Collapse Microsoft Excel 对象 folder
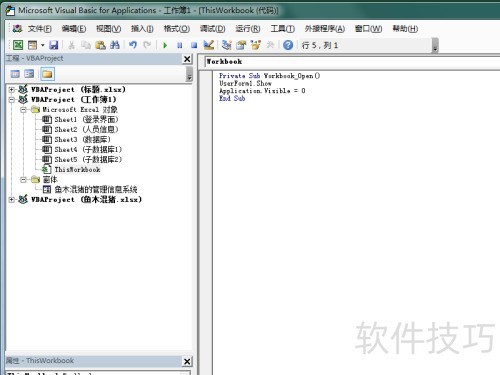The width and height of the screenshot is (500, 375). coord(23,109)
